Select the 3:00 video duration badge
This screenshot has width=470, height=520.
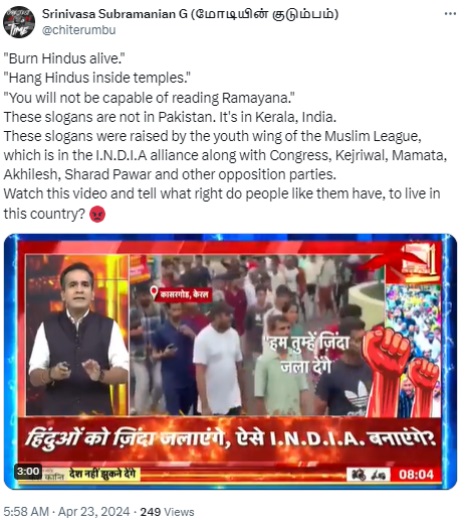point(28,471)
